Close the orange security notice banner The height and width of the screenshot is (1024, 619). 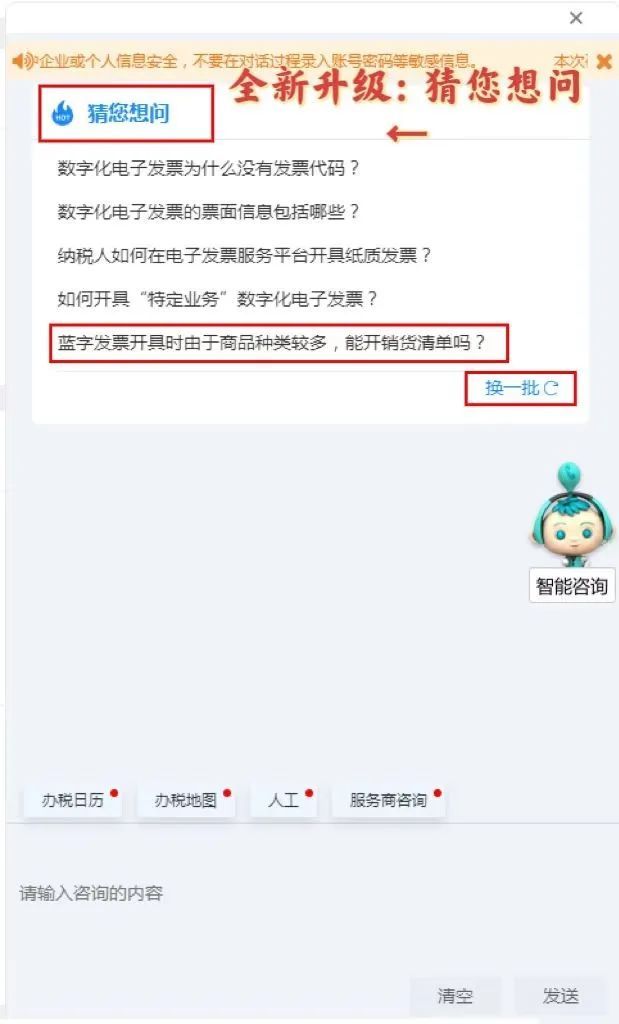pyautogui.click(x=604, y=62)
